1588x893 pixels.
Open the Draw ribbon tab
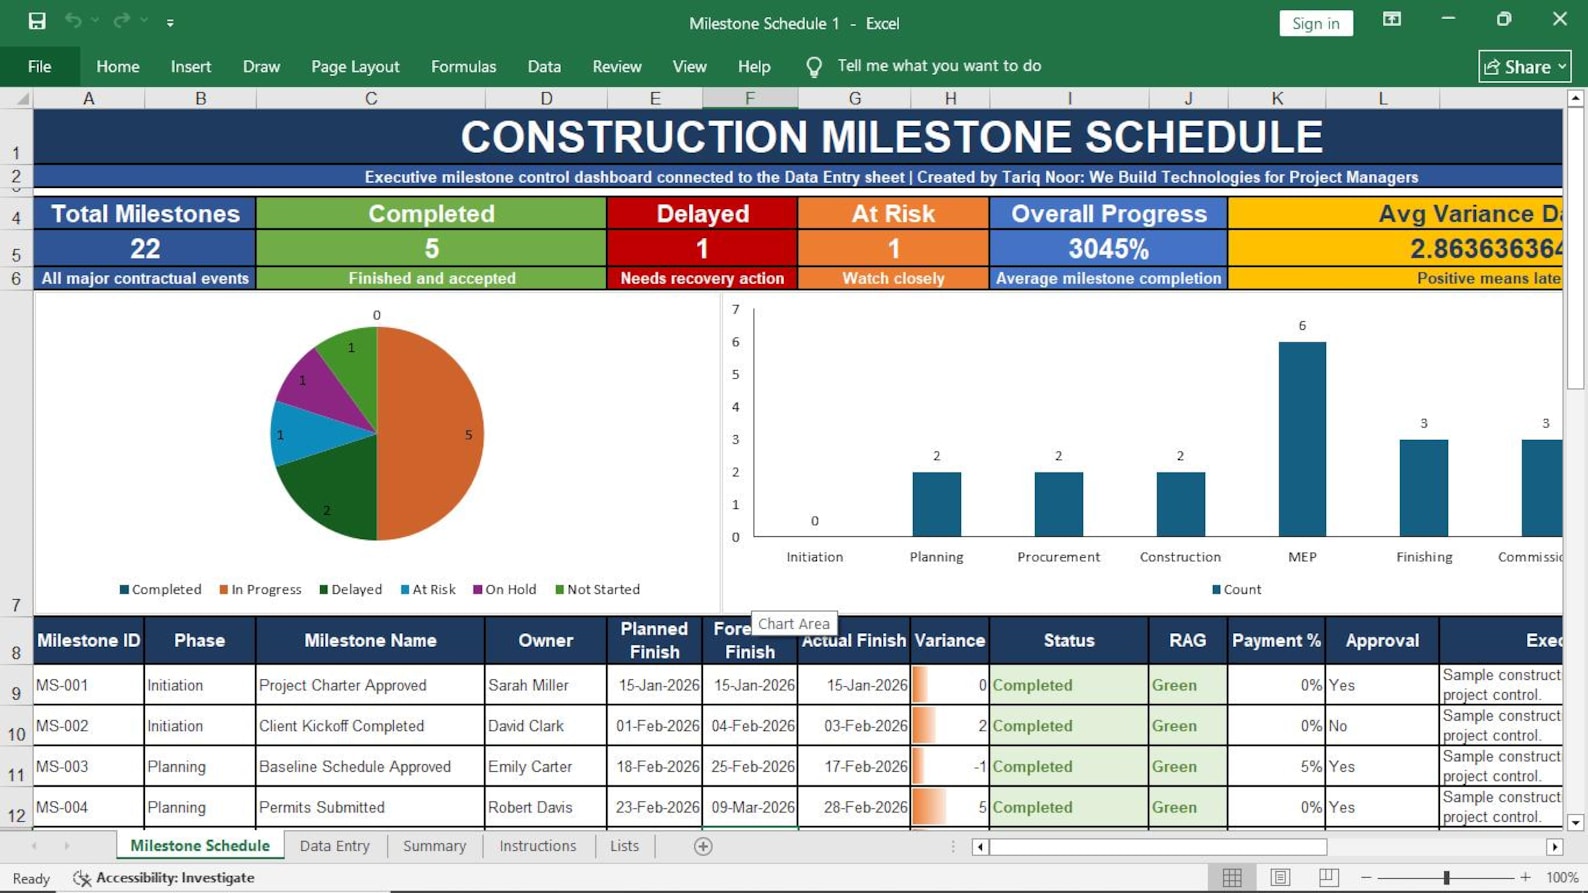[x=261, y=66]
